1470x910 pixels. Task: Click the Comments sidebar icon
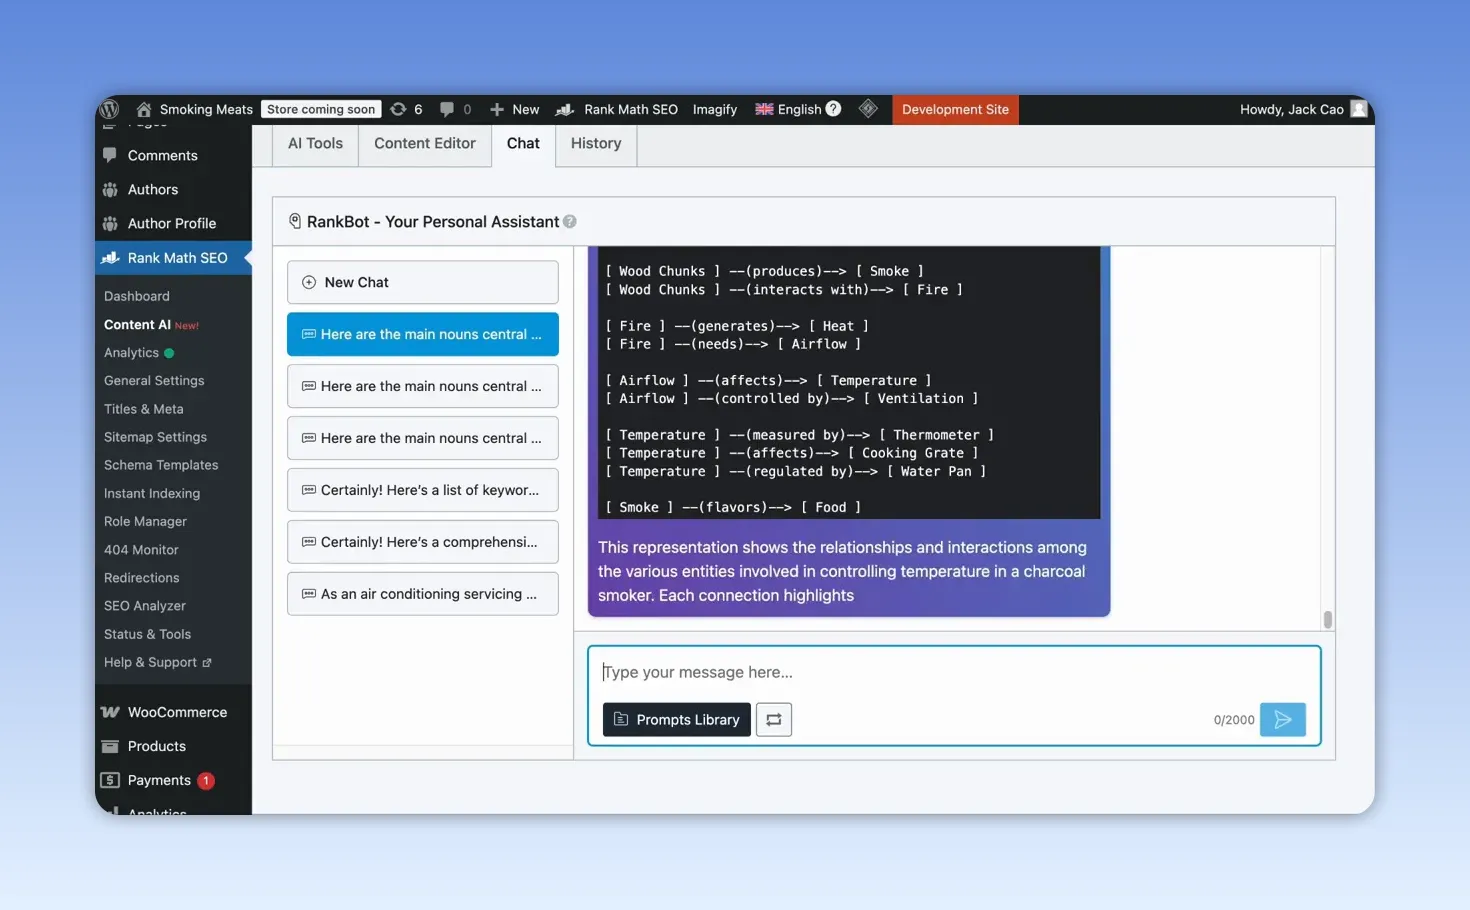pyautogui.click(x=110, y=155)
